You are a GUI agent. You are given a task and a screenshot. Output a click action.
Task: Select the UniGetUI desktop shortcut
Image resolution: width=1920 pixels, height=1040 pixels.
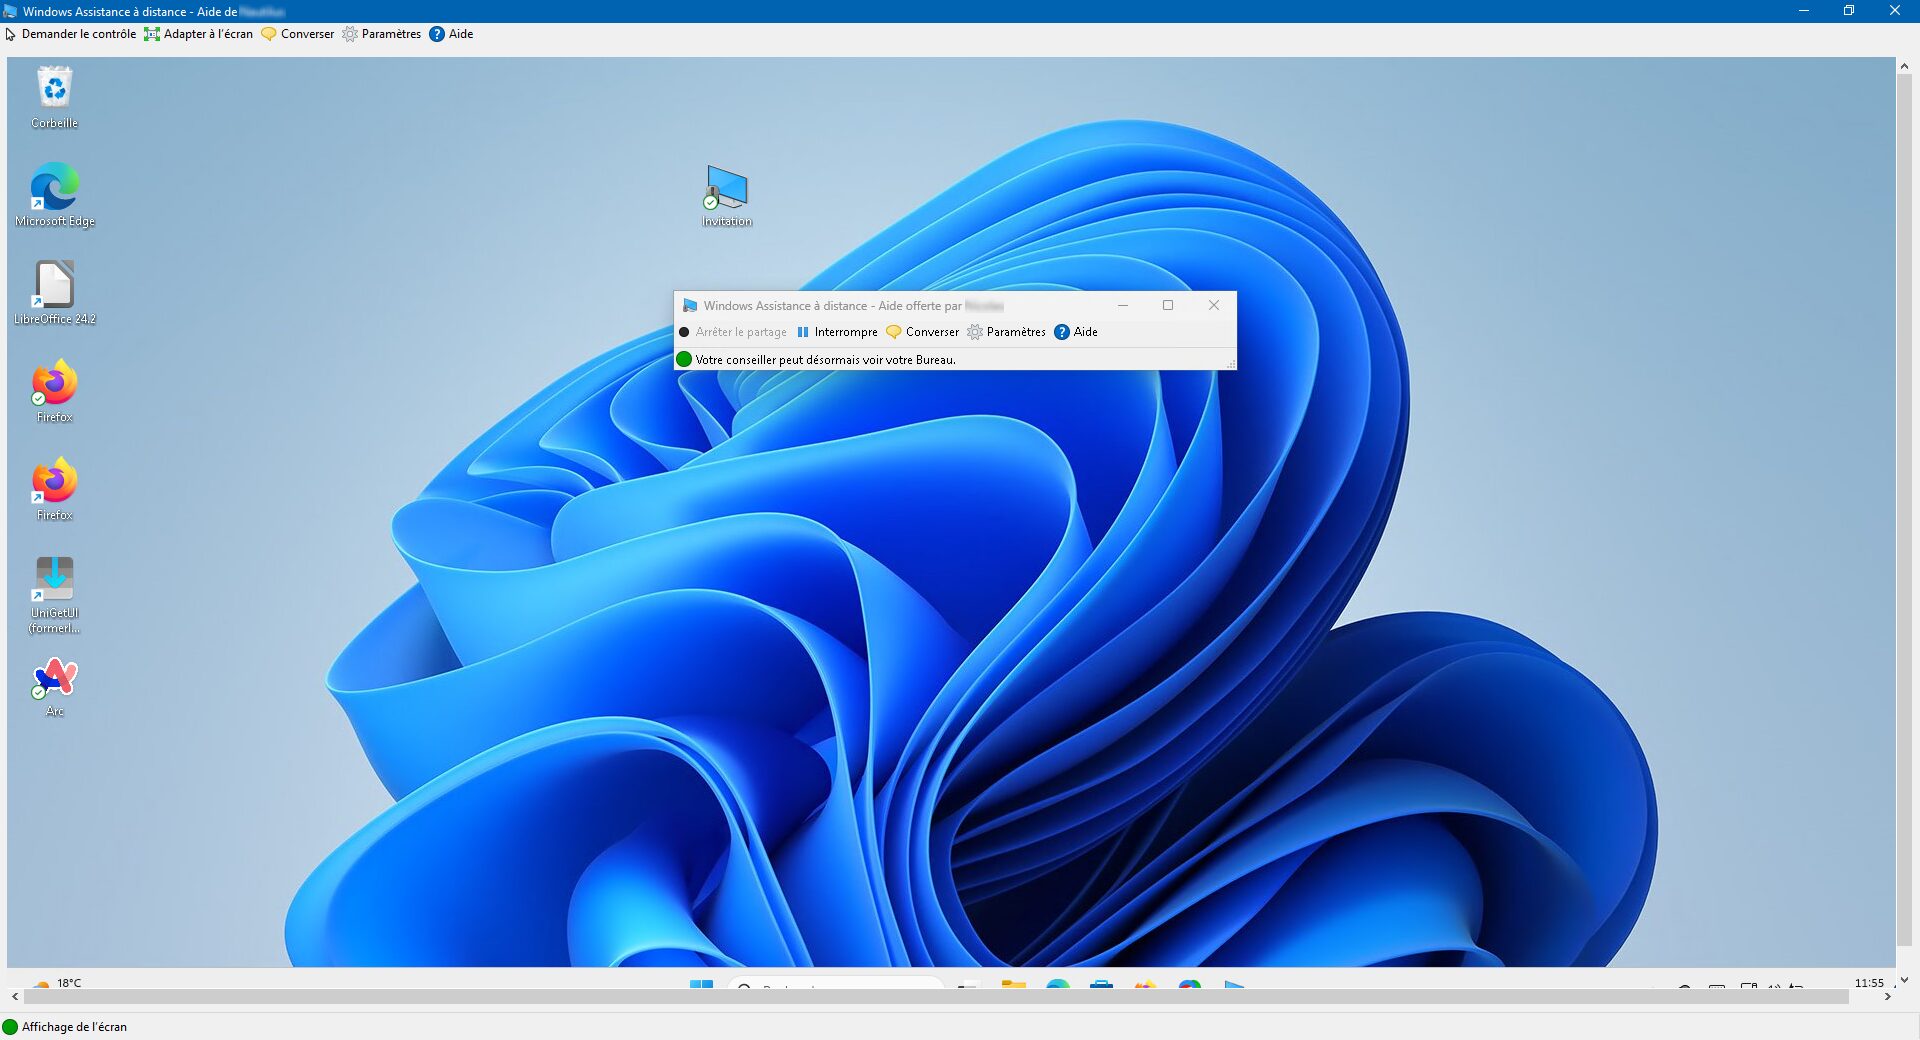pos(55,595)
